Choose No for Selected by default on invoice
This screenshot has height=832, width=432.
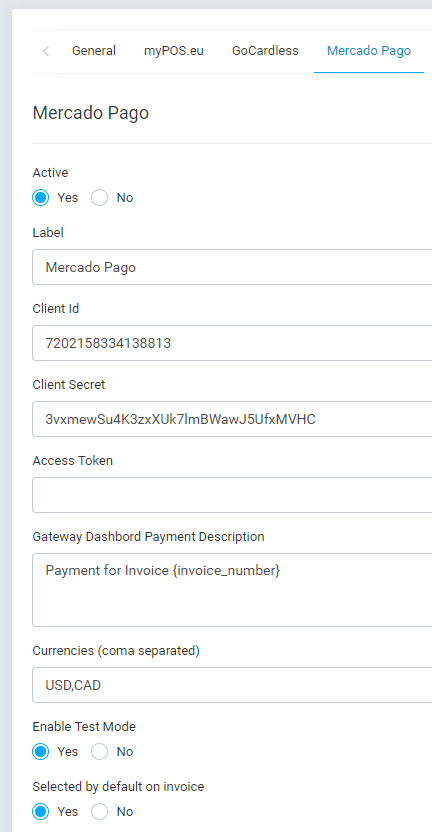[x=100, y=812]
